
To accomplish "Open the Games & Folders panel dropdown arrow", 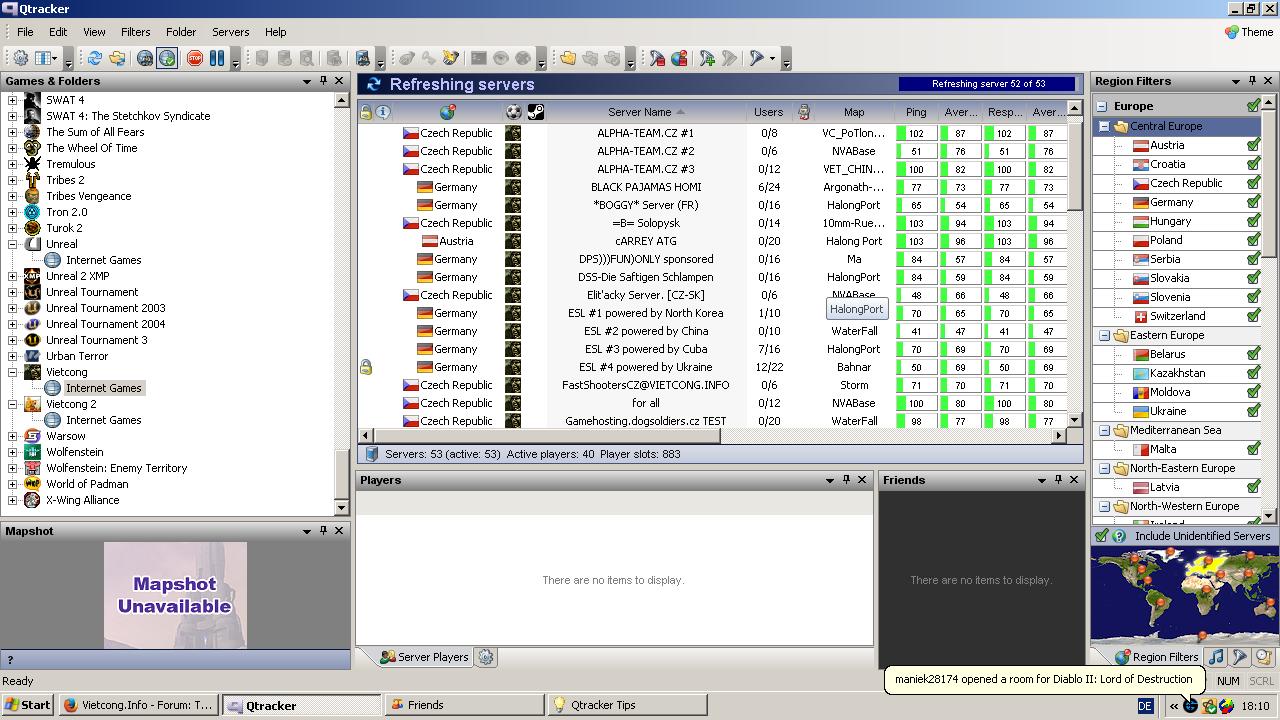I will (x=307, y=81).
